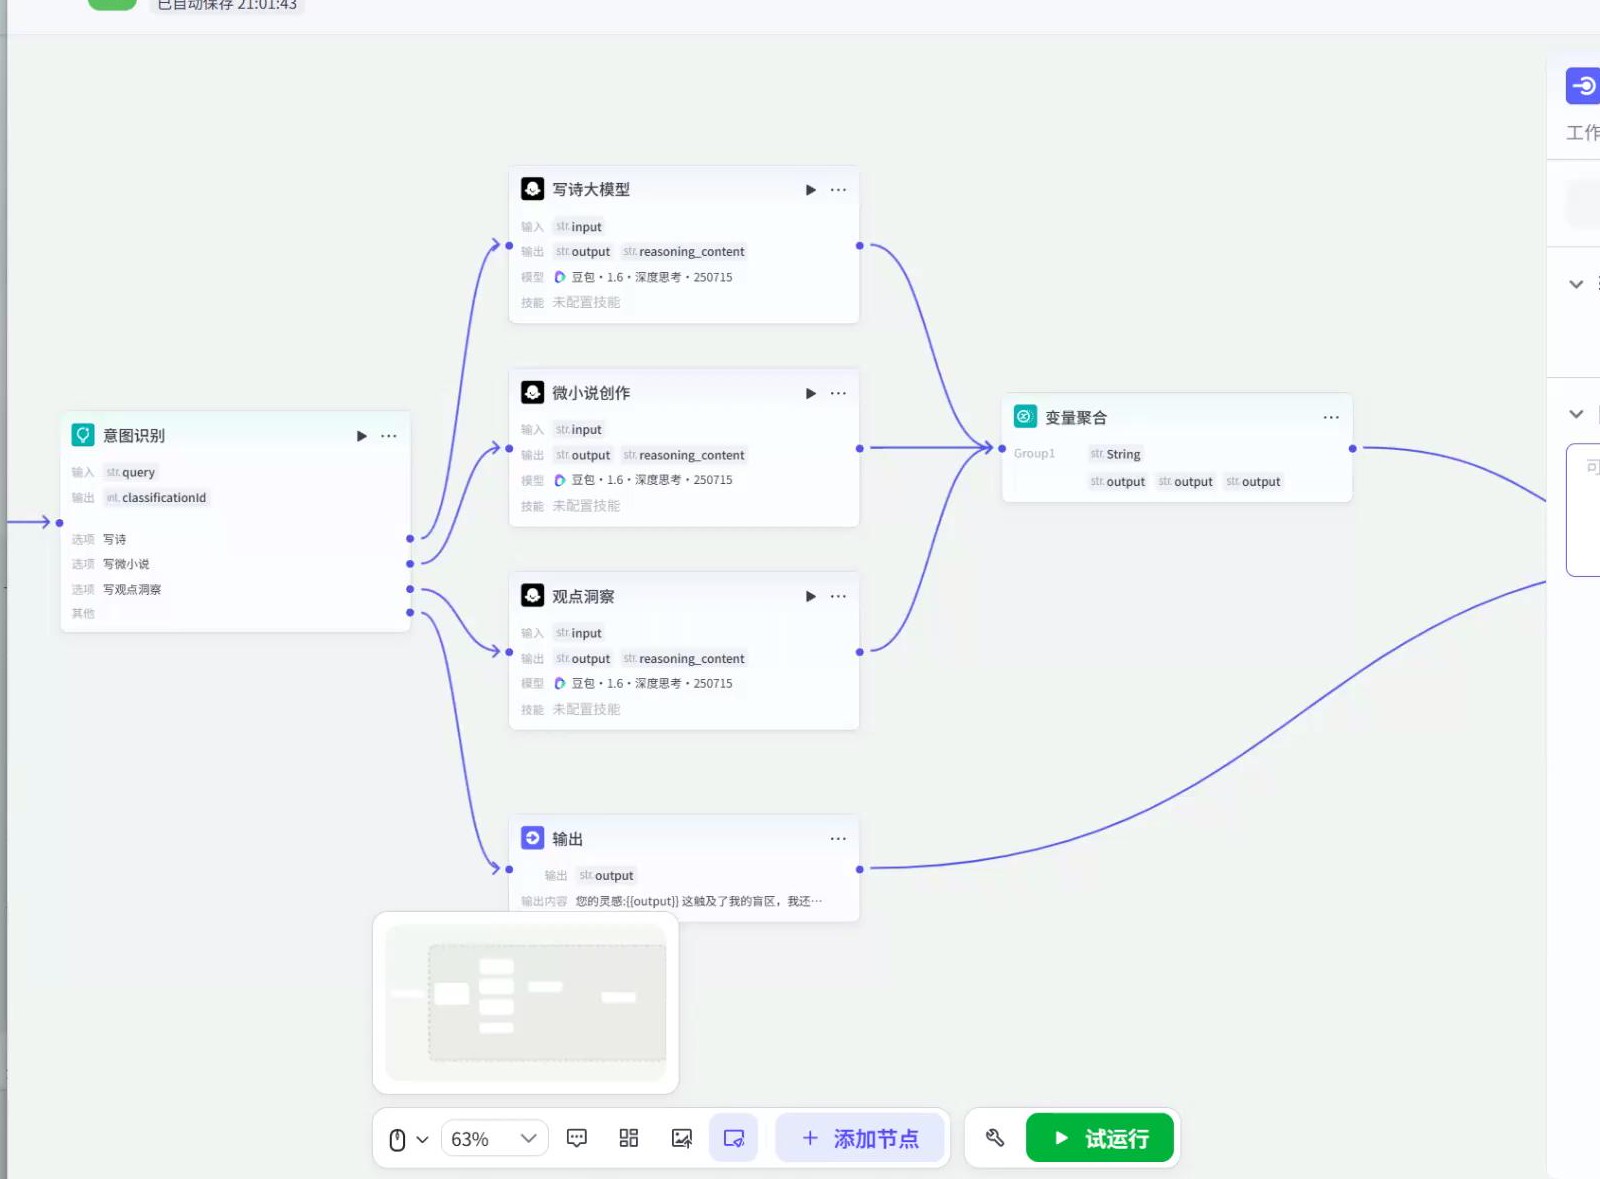The width and height of the screenshot is (1600, 1179).
Task: Open more options for 变量聚合 node
Action: [x=1331, y=417]
